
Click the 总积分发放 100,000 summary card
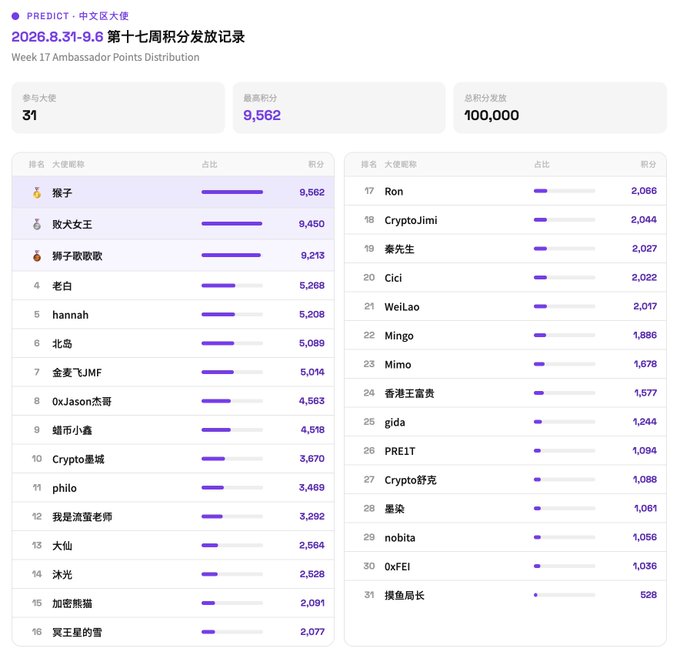(x=560, y=108)
